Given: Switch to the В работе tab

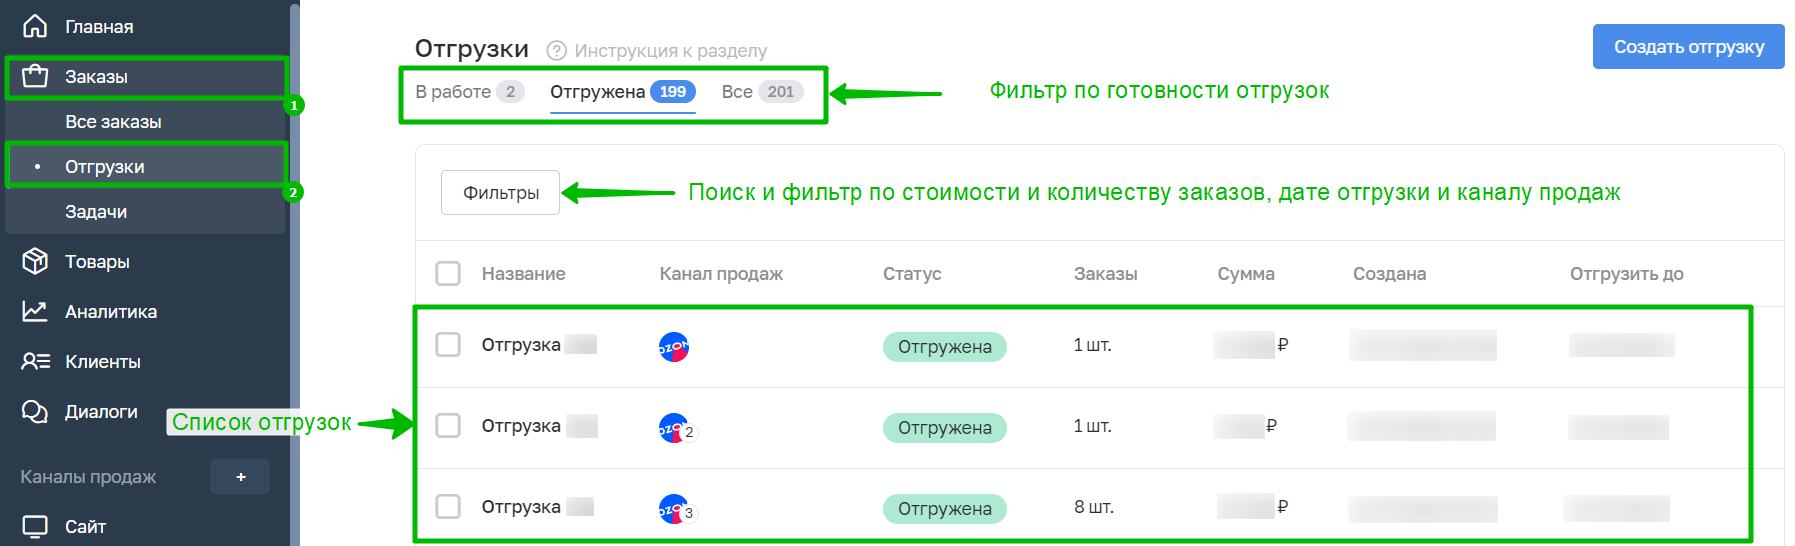Looking at the screenshot, I should click(x=469, y=92).
